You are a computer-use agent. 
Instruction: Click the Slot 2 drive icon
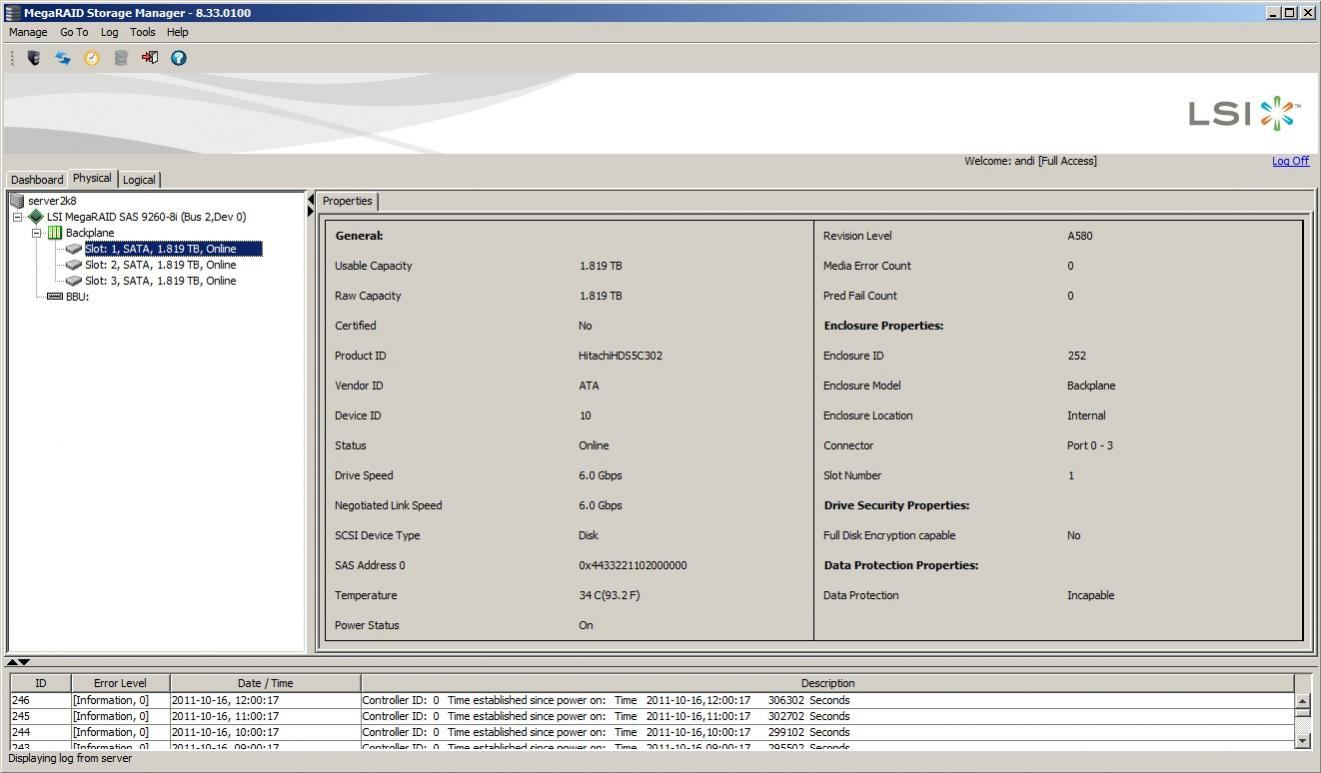[x=74, y=265]
